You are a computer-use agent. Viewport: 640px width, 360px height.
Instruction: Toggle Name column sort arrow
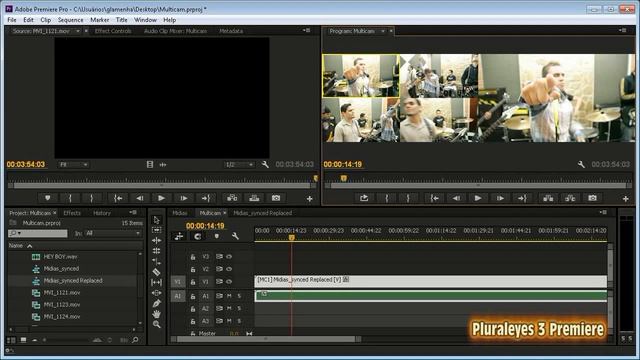[29, 246]
